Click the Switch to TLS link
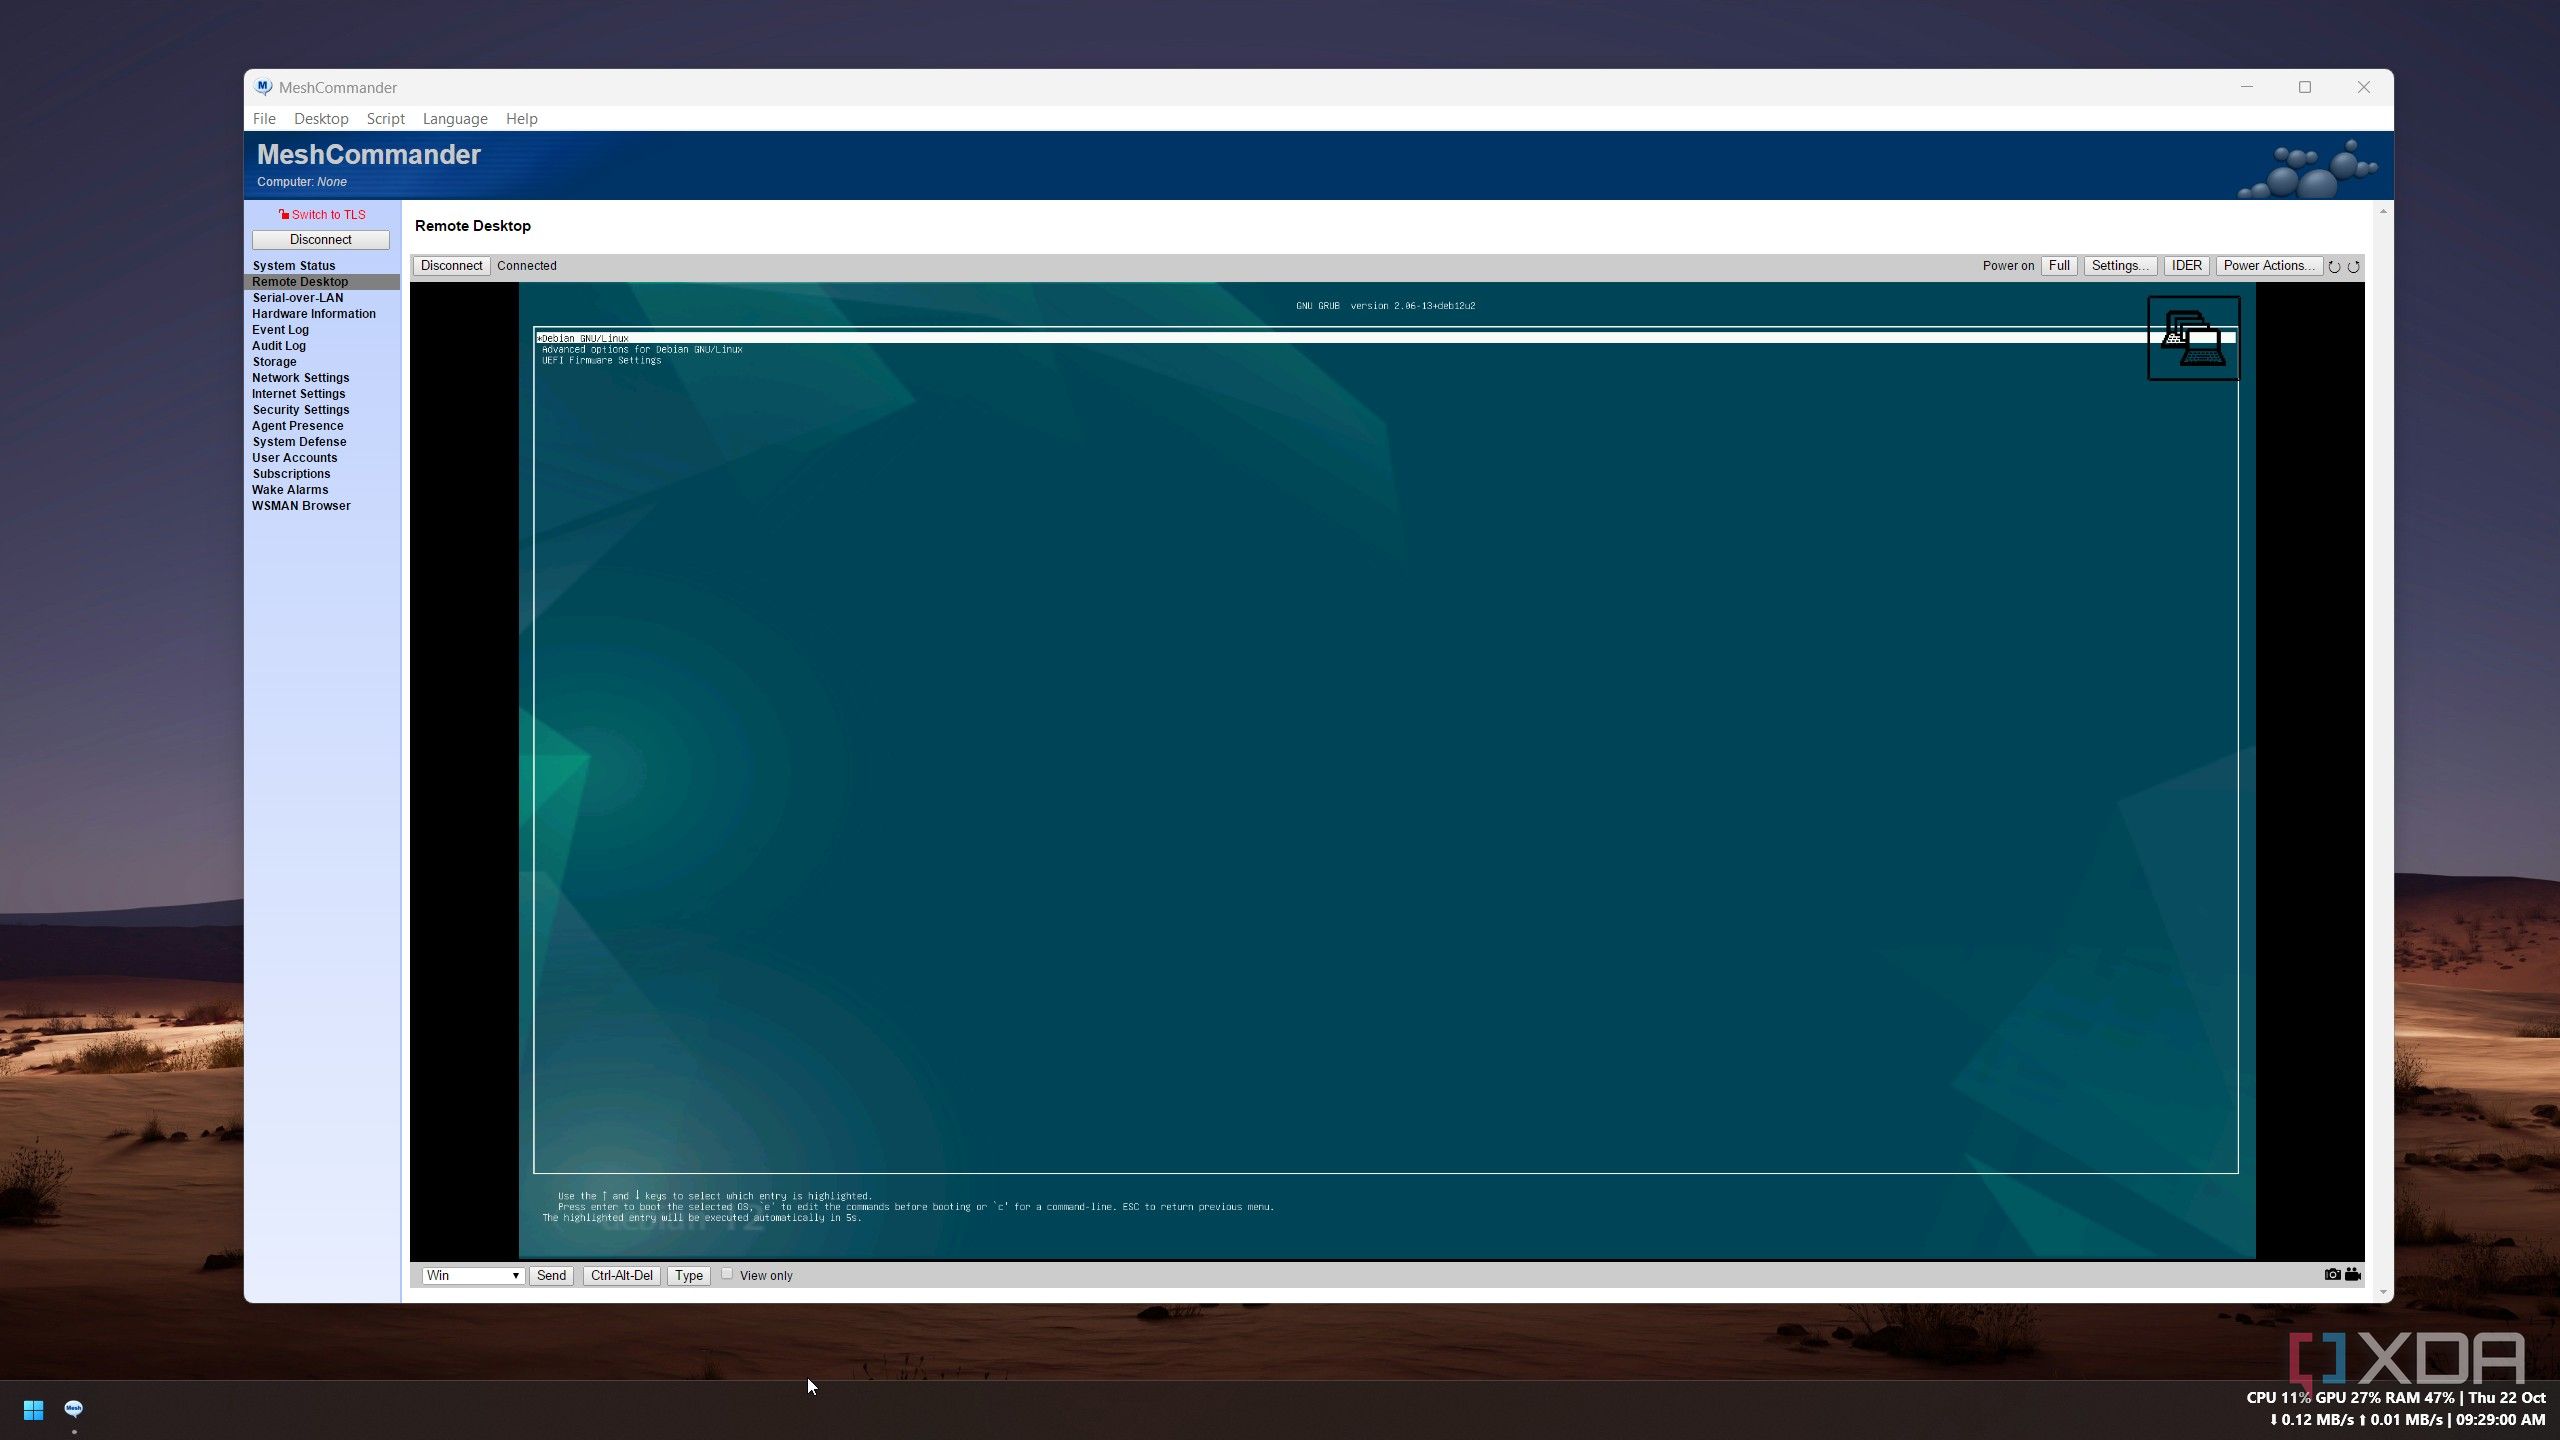Image resolution: width=2560 pixels, height=1440 pixels. 328,214
